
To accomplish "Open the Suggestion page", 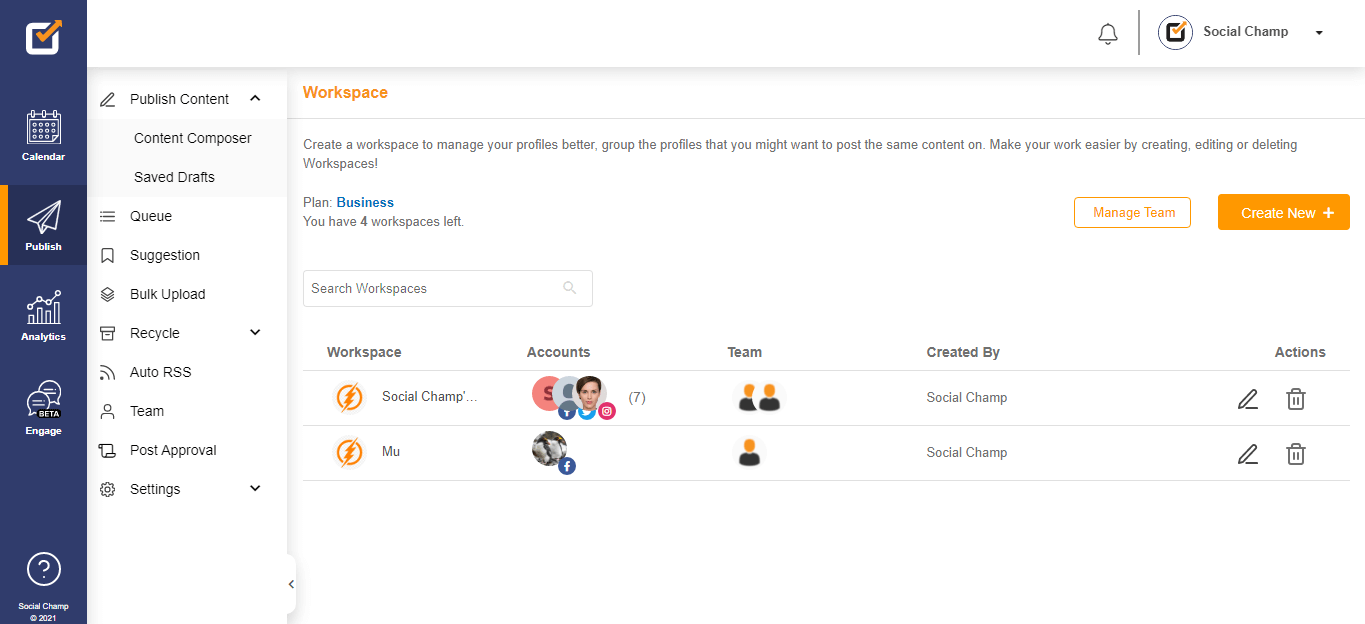I will pos(165,255).
